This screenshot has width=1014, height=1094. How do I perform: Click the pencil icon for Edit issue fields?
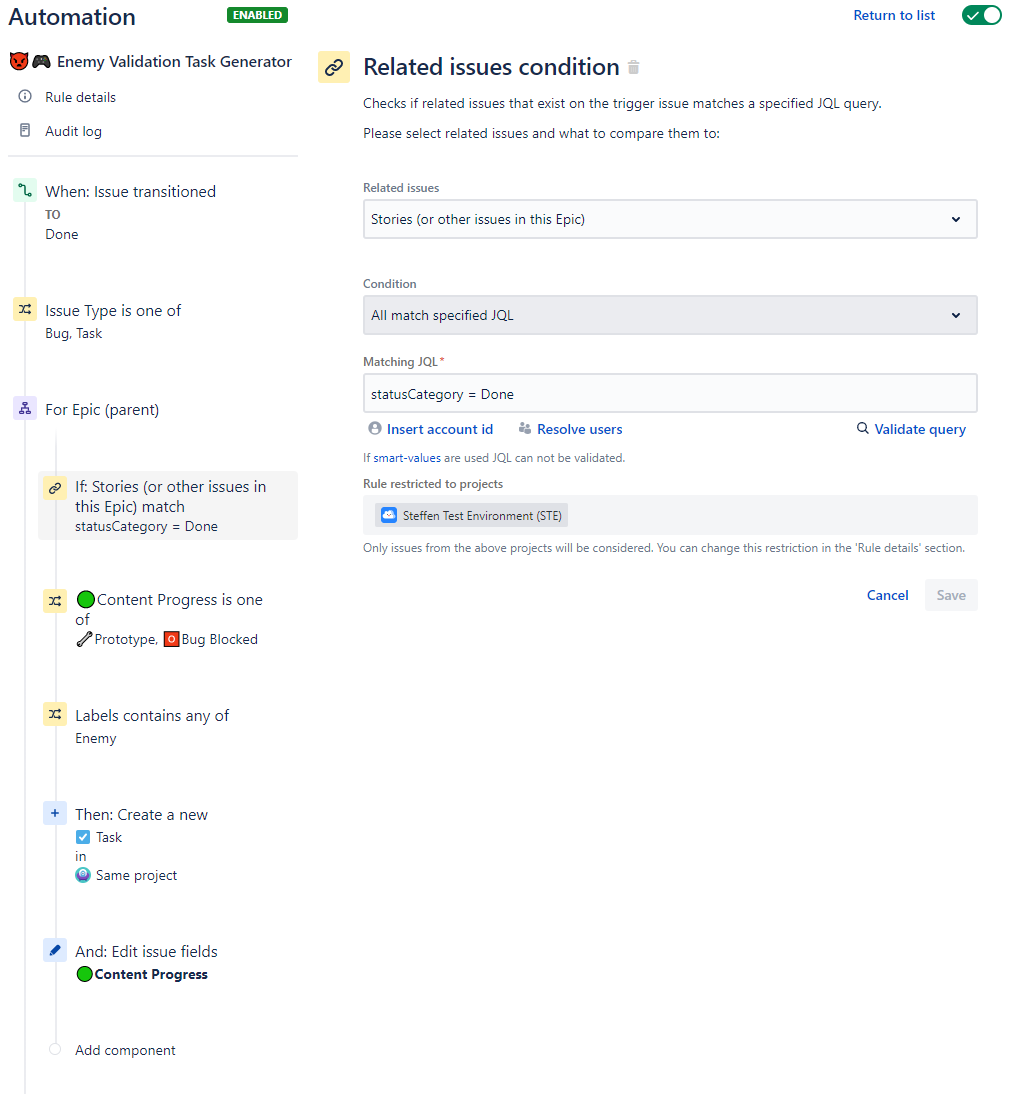point(55,950)
